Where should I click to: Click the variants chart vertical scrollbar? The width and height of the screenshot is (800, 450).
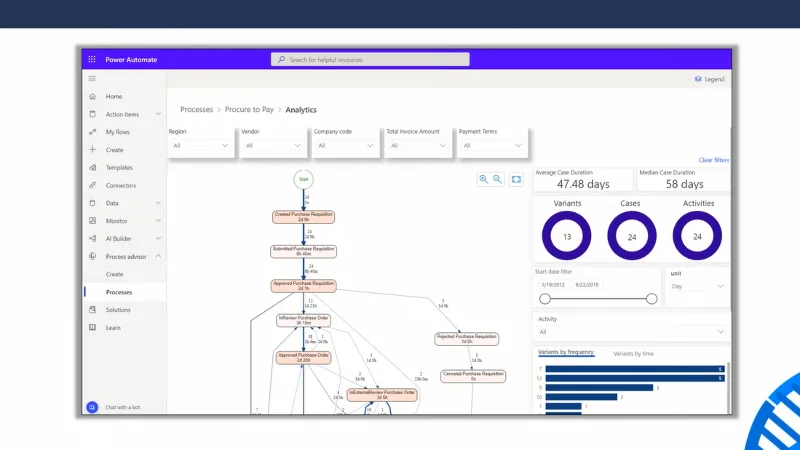tap(728, 388)
